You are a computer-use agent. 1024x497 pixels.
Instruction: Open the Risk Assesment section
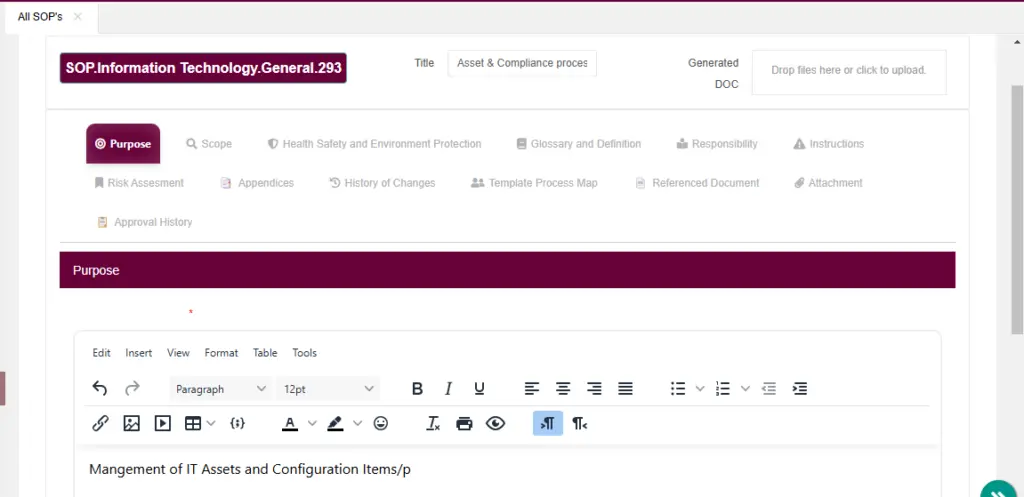tap(139, 183)
